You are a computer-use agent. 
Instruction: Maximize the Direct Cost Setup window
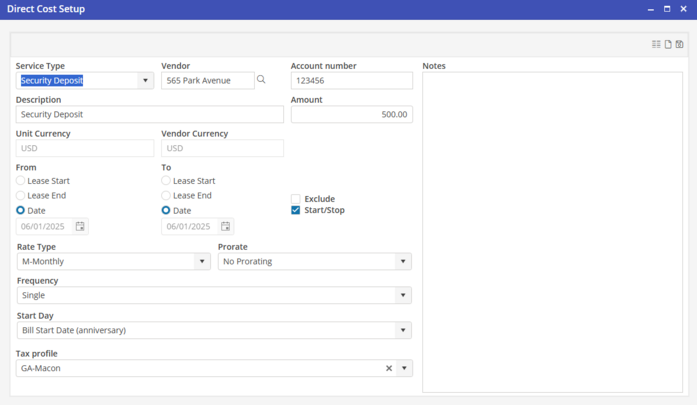click(x=667, y=9)
